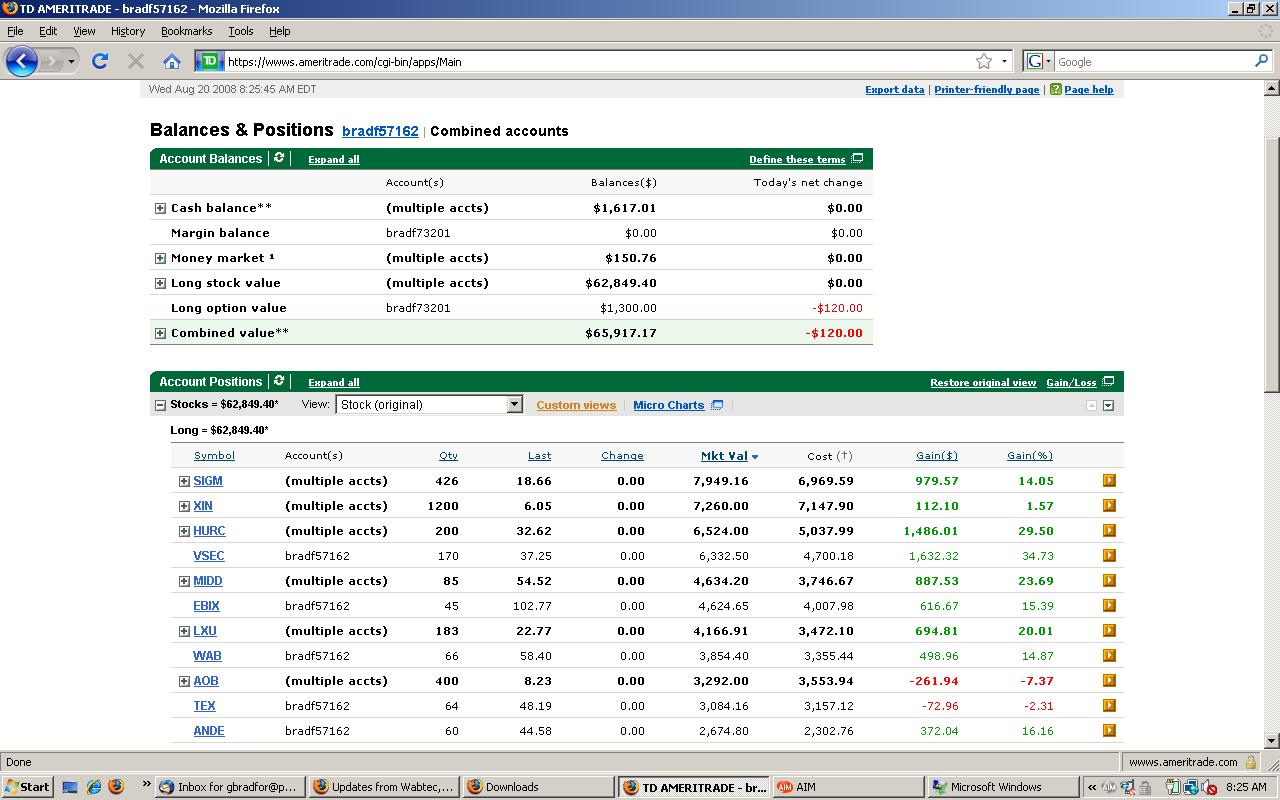
Task: Click the Export data link
Action: 894,90
